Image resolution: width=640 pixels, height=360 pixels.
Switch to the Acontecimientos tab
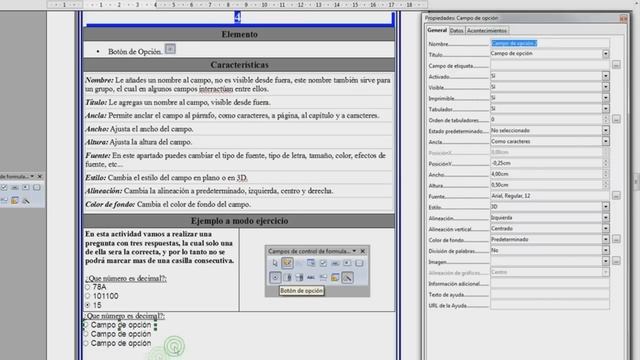point(487,31)
